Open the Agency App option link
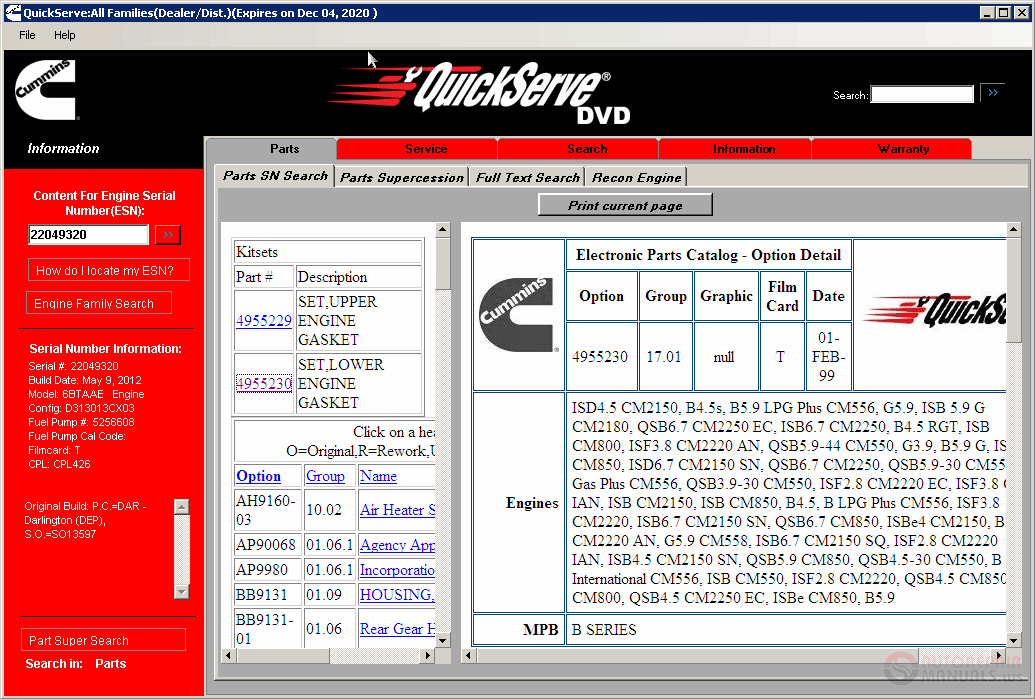 (397, 545)
